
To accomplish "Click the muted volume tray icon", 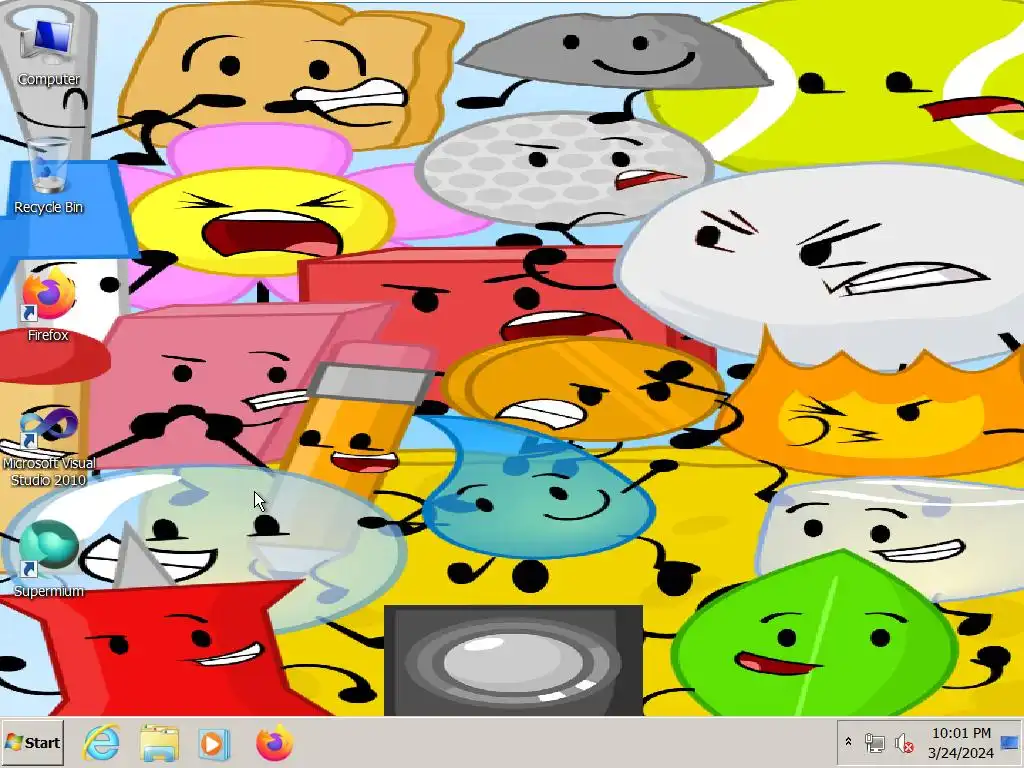I will pos(904,743).
